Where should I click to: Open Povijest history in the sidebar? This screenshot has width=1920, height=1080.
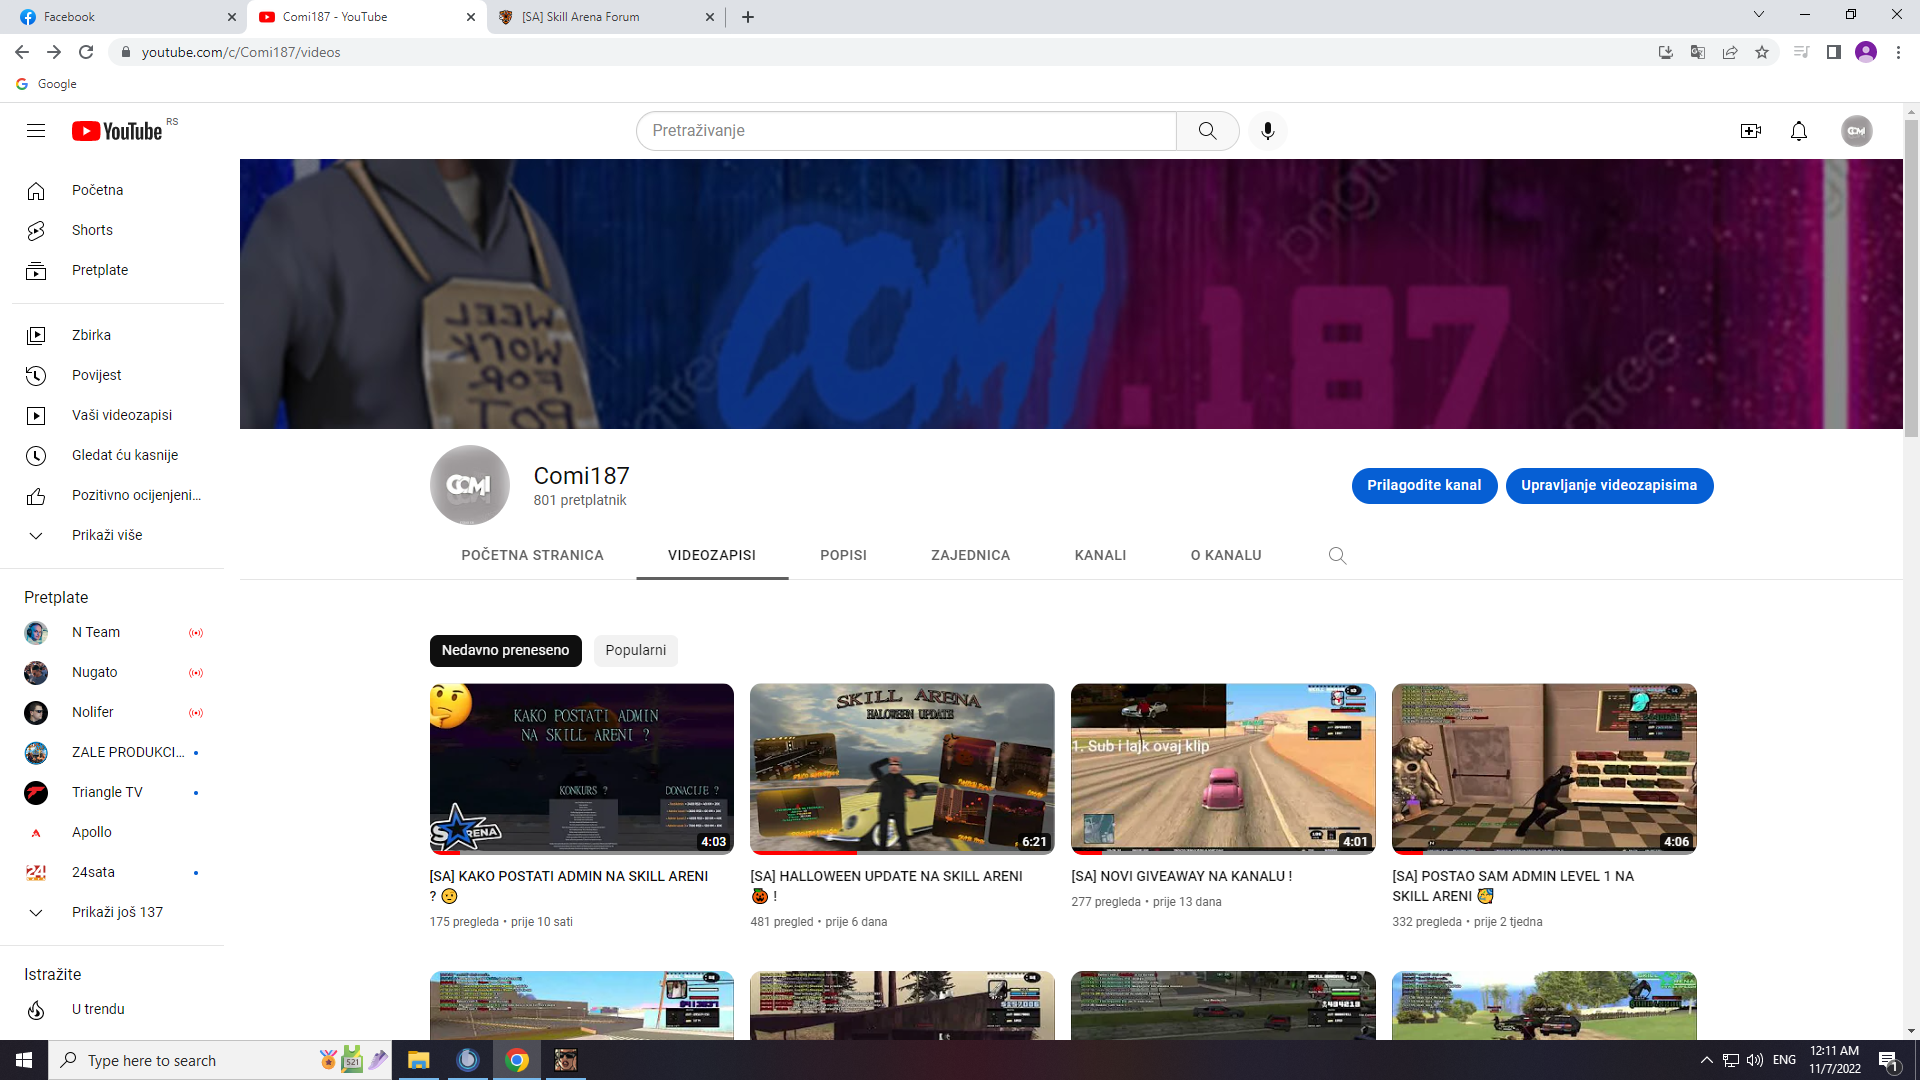(96, 375)
